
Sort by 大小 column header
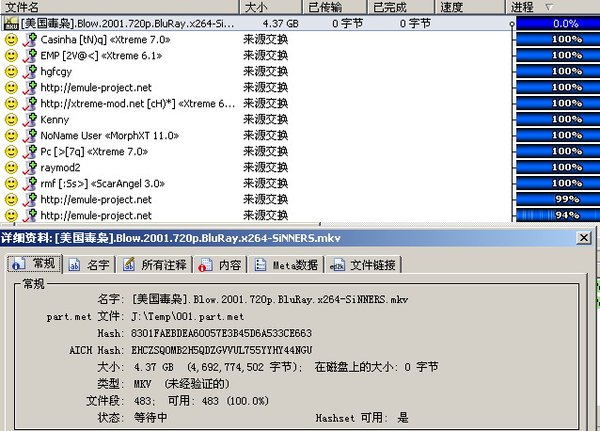coord(271,7)
